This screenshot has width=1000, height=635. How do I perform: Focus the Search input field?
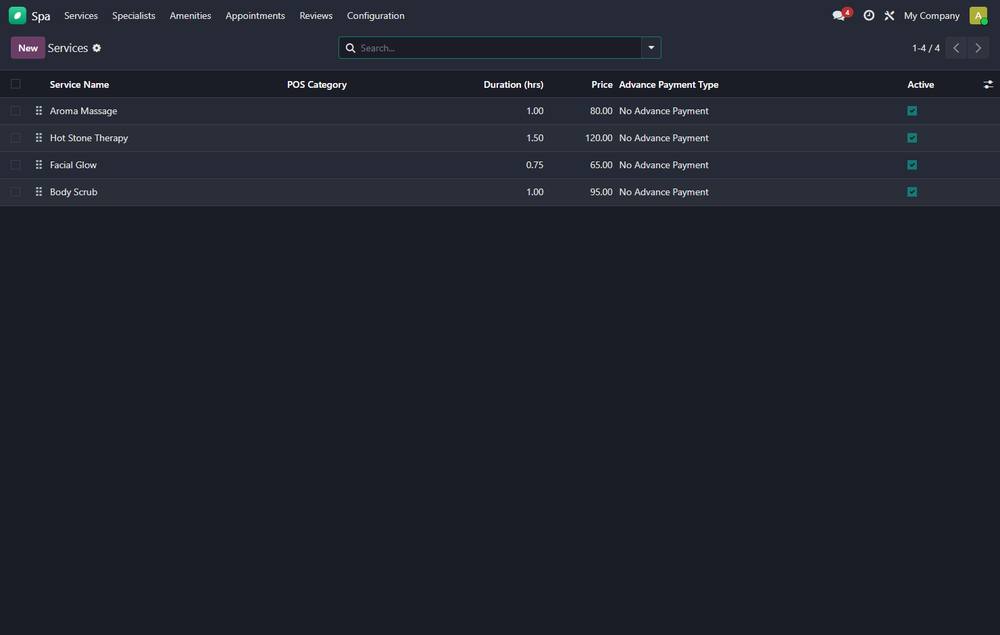click(x=499, y=48)
